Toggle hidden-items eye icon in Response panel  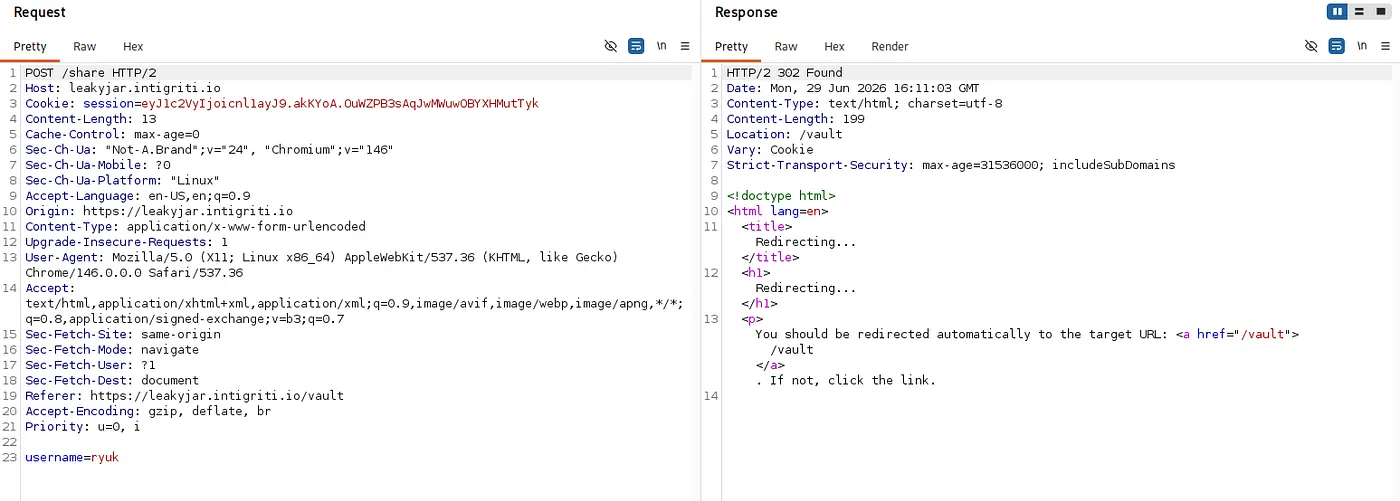[x=1312, y=46]
